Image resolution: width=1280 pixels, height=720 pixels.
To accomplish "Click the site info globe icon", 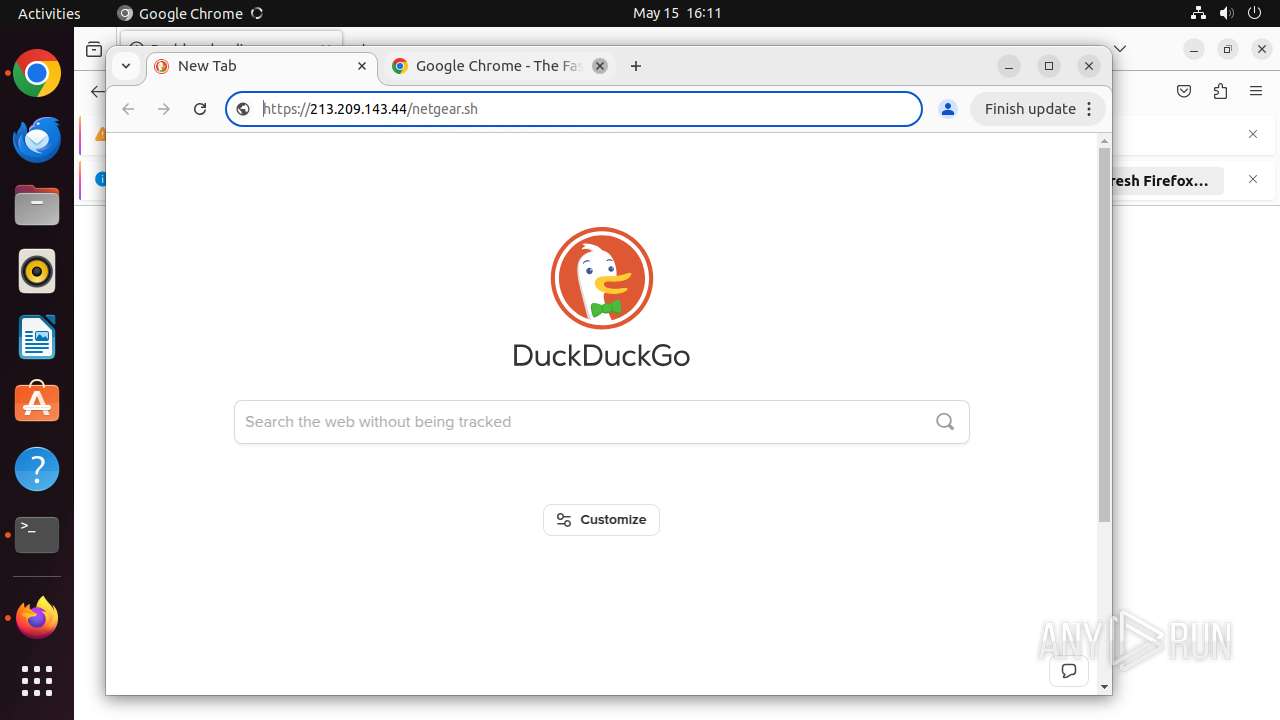I will click(243, 109).
